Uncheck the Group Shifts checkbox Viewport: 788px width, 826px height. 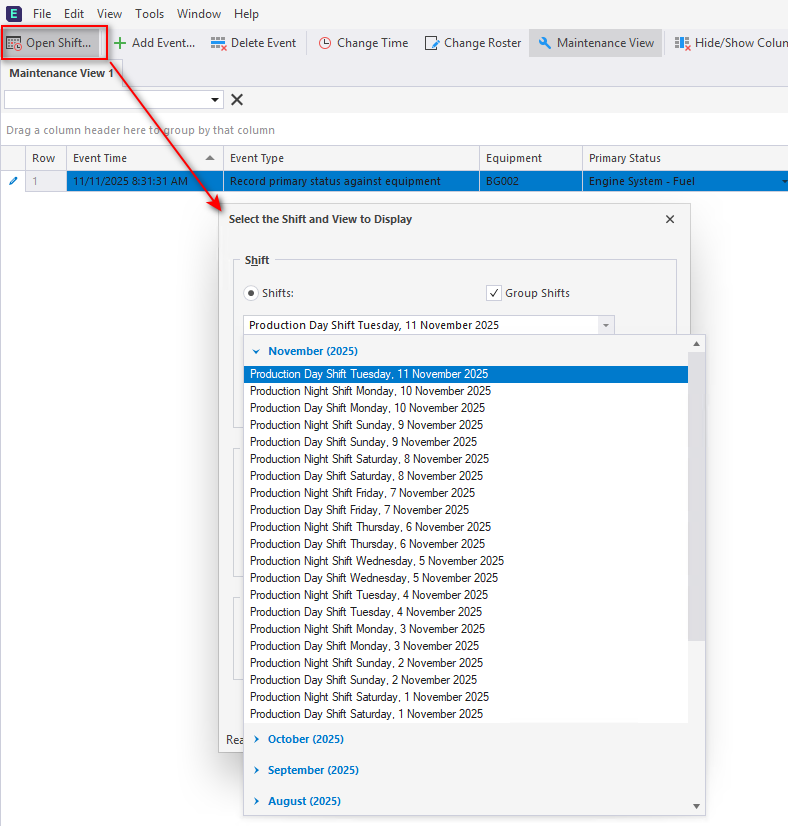[x=493, y=293]
